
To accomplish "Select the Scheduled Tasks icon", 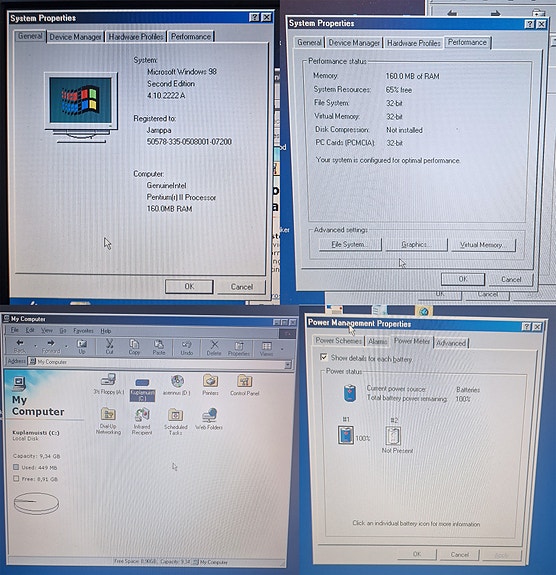I will [176, 422].
